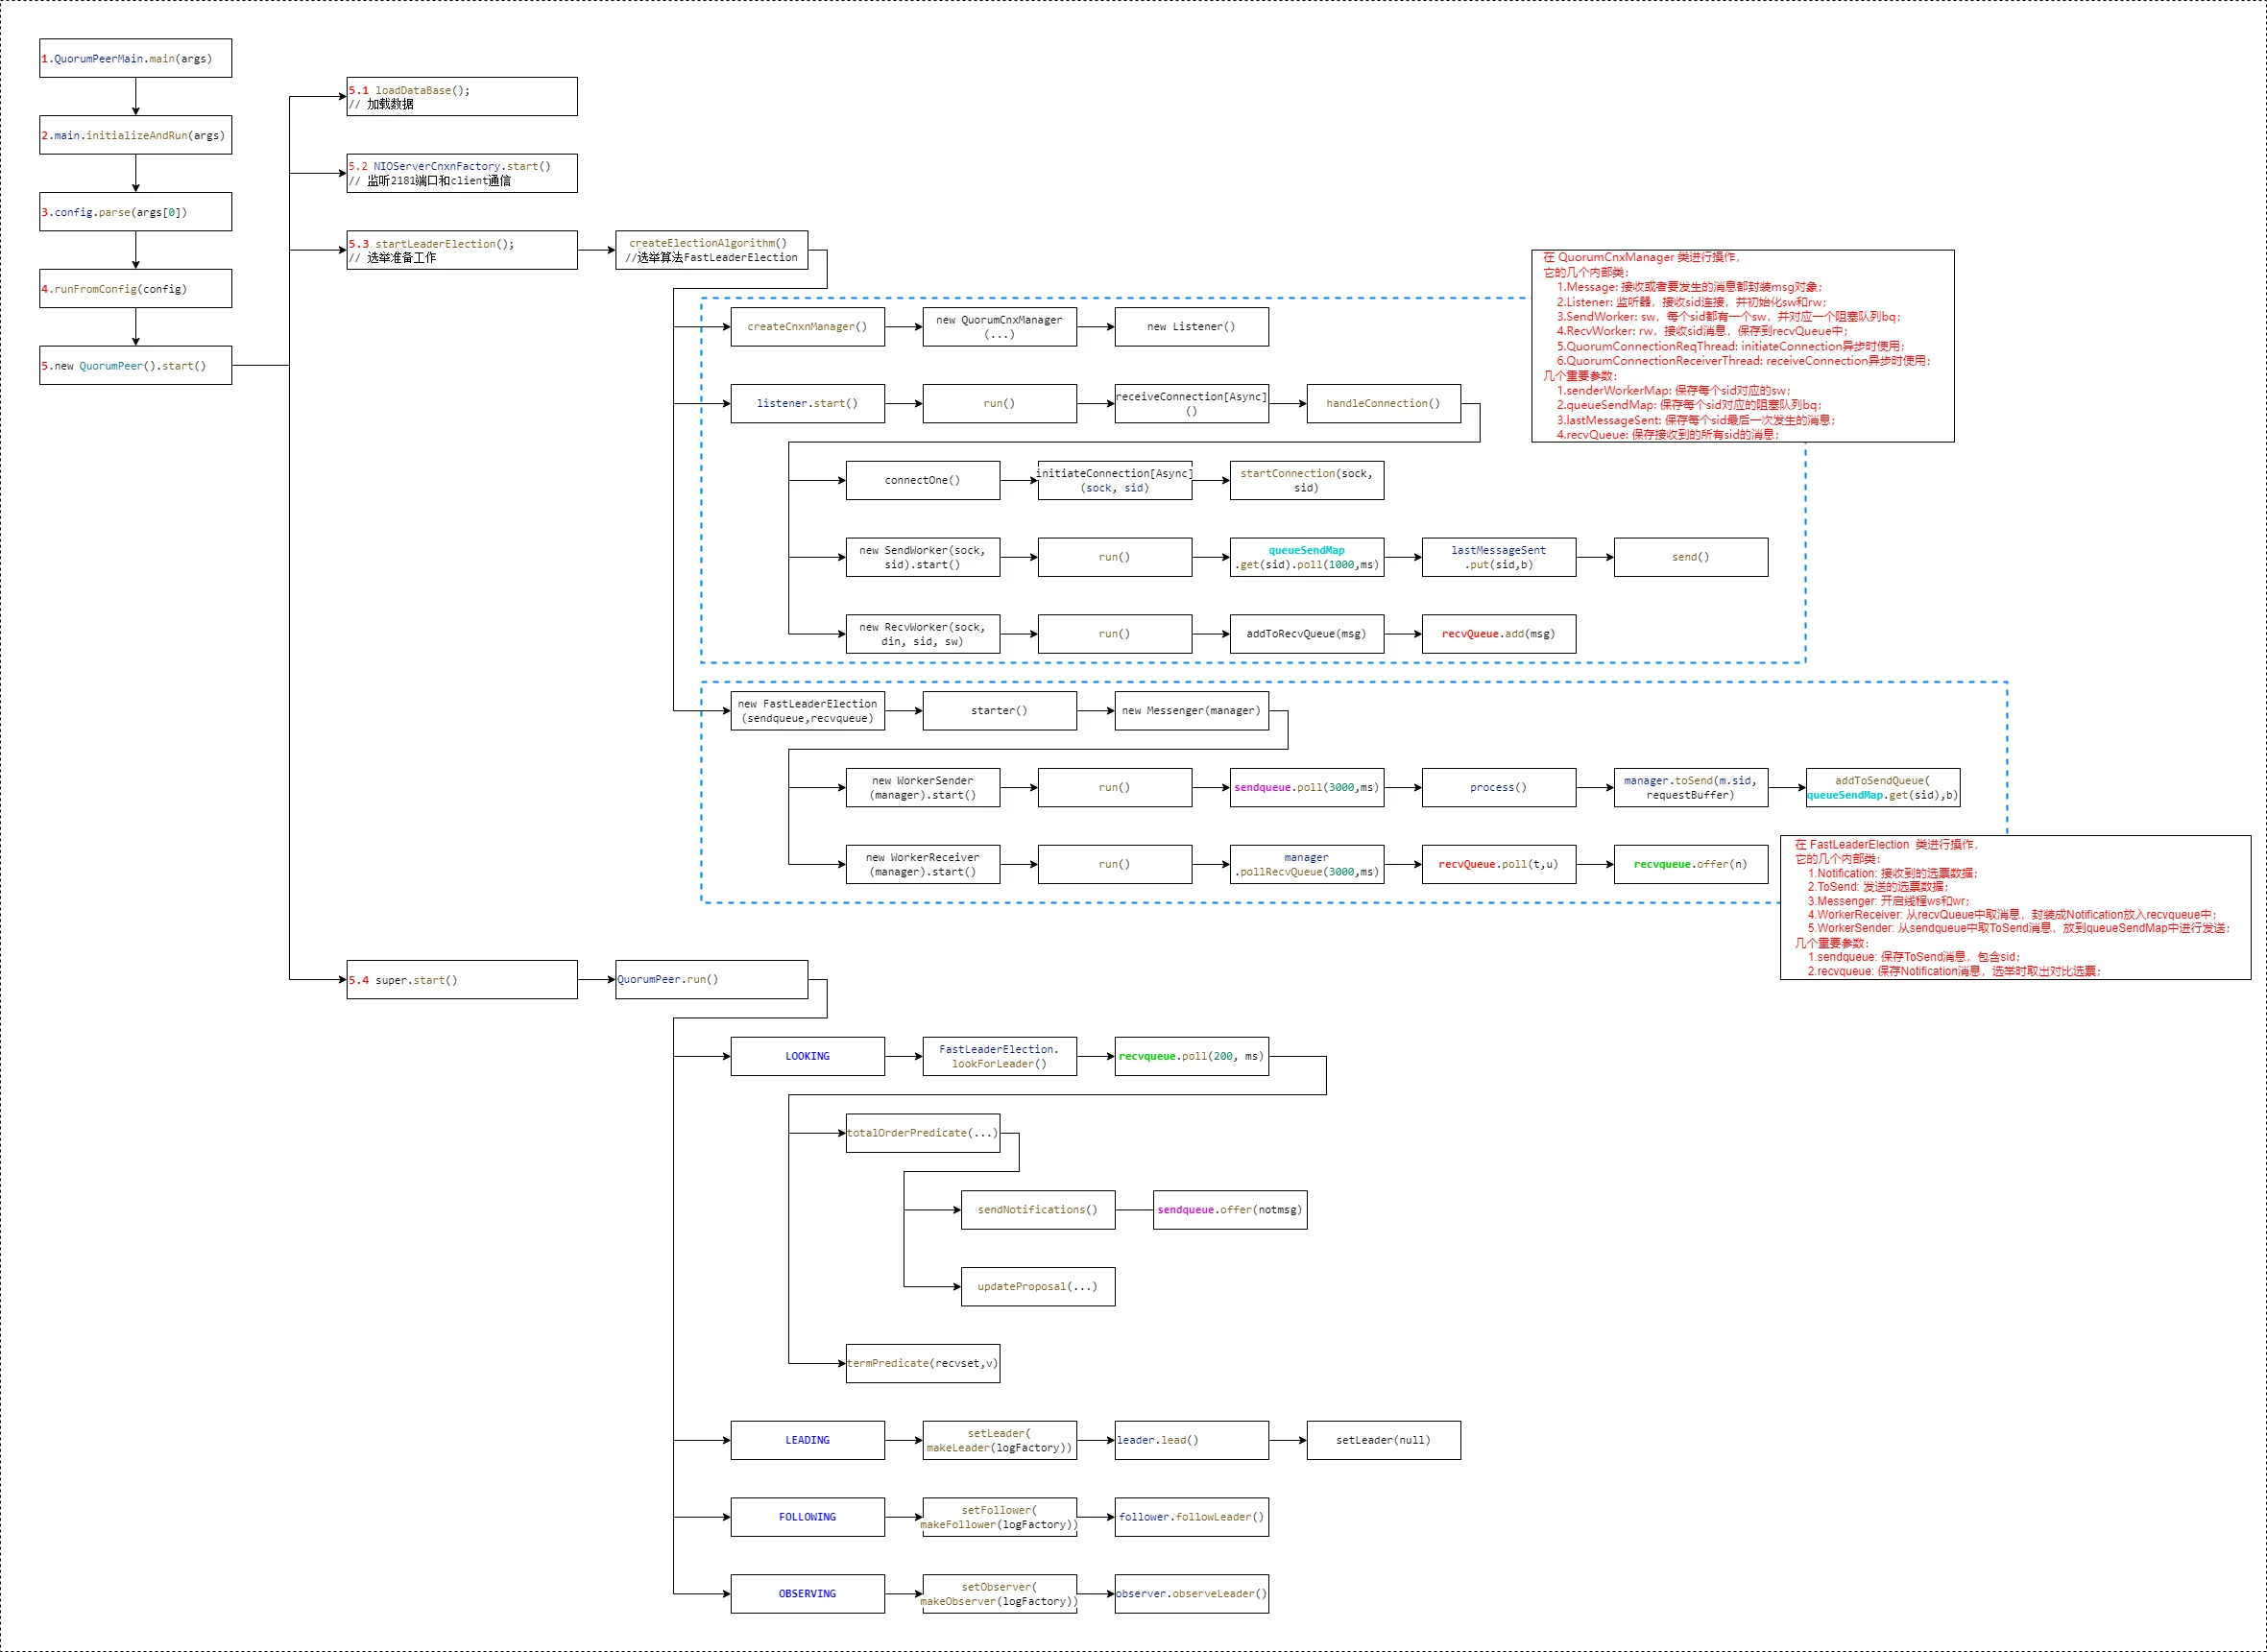2267x1652 pixels.
Task: Select the recvQueue.add(msg) node
Action: click(1498, 634)
